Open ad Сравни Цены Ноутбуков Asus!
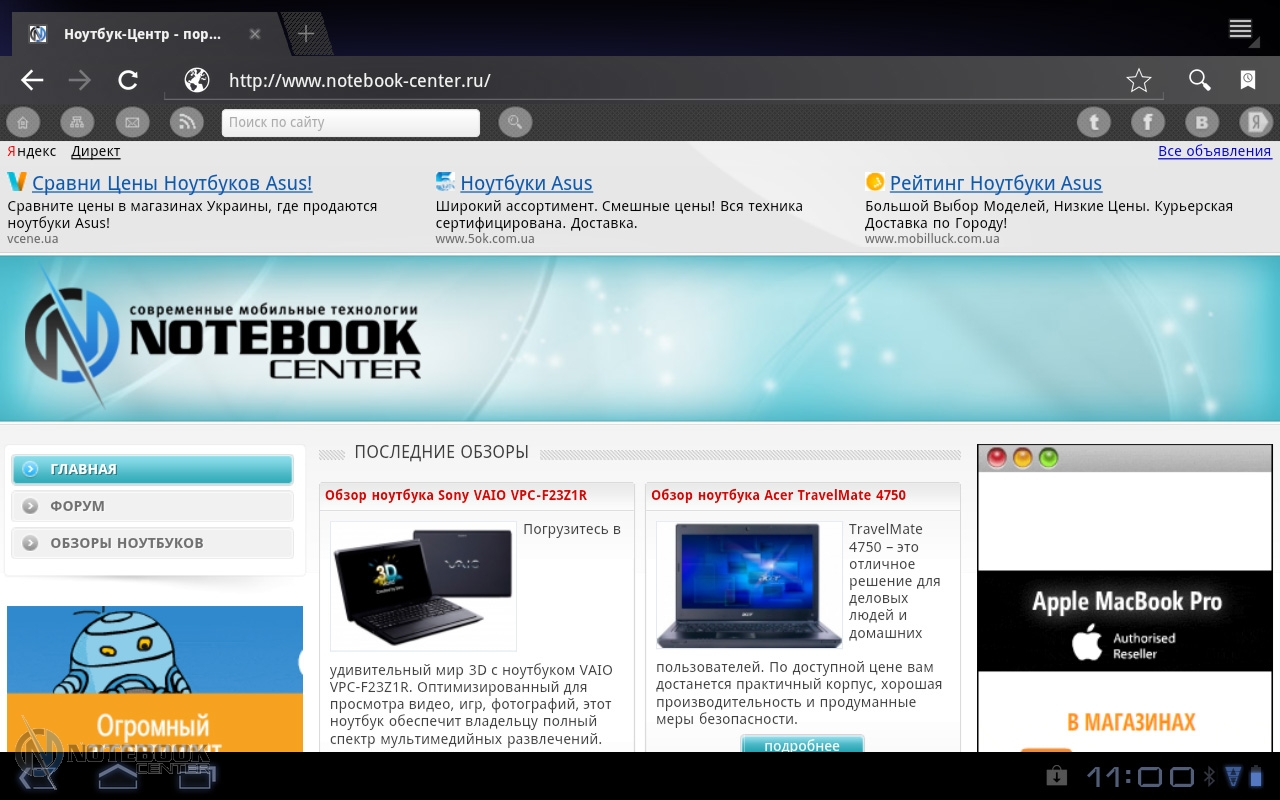The width and height of the screenshot is (1280, 800). 172,183
